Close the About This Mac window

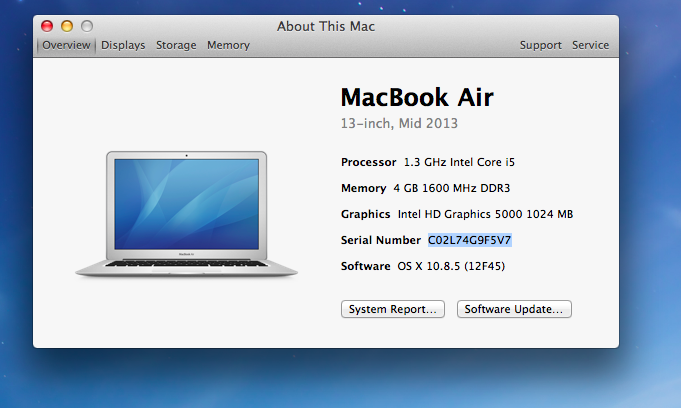47,26
